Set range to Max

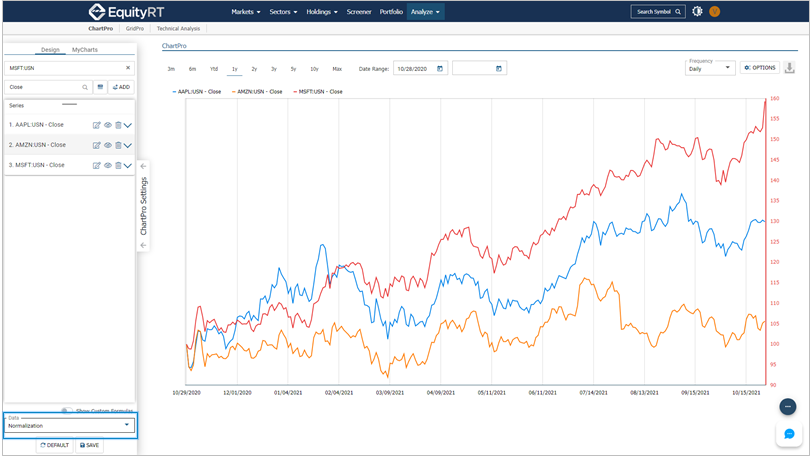point(337,69)
